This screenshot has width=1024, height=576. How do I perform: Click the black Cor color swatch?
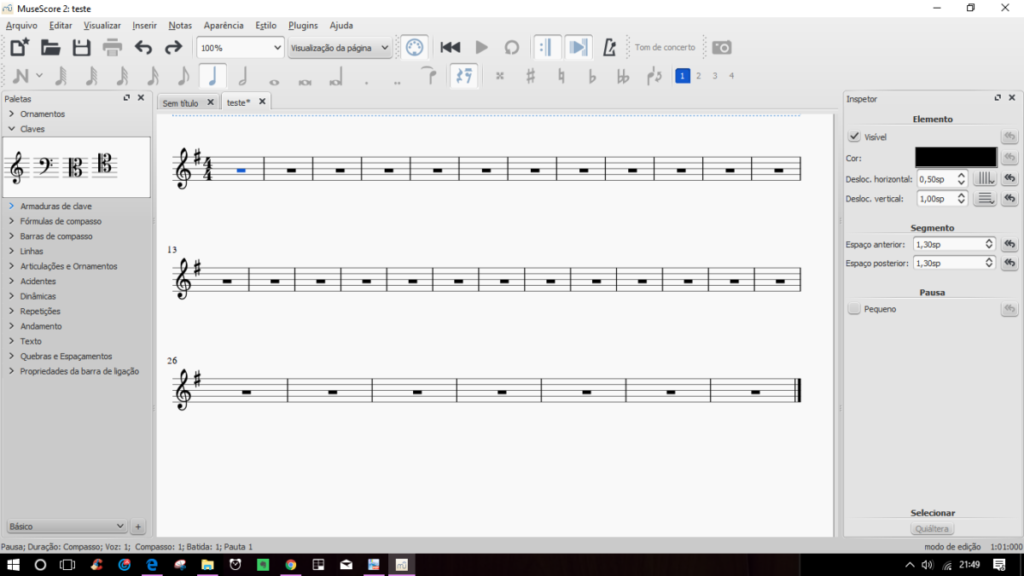tap(955, 157)
